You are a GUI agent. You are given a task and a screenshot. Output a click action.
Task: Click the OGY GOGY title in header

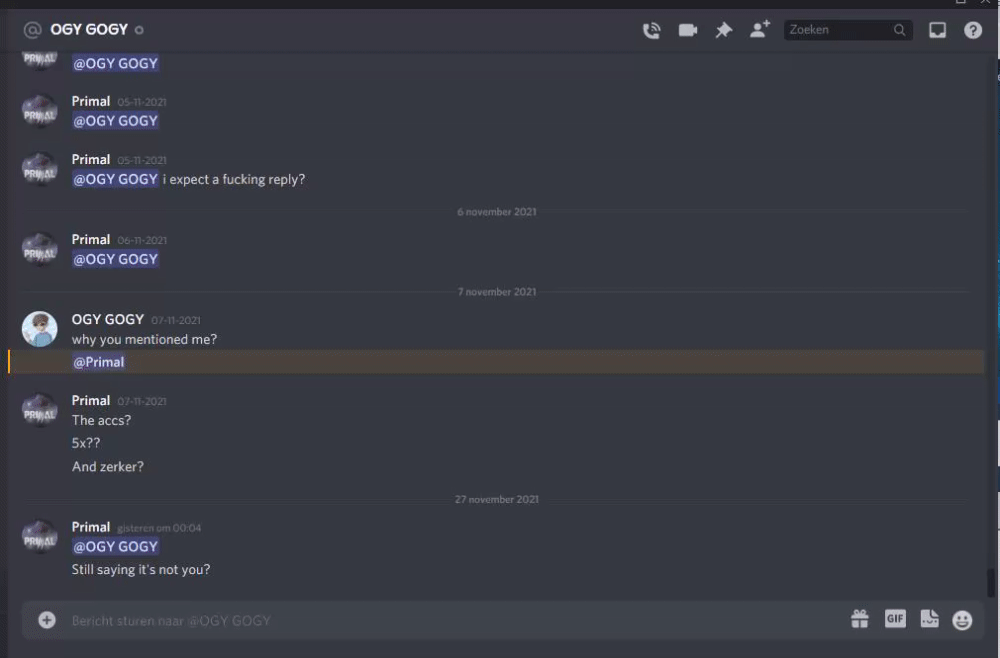click(x=89, y=29)
